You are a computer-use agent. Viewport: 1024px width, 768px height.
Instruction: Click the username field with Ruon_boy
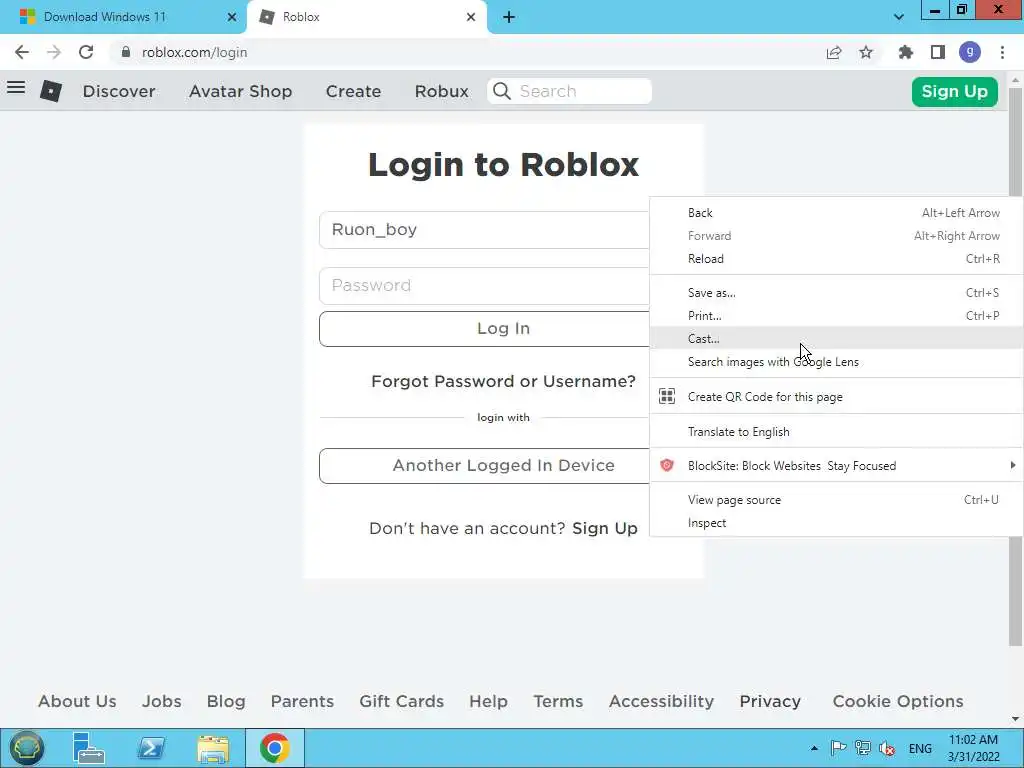point(484,230)
